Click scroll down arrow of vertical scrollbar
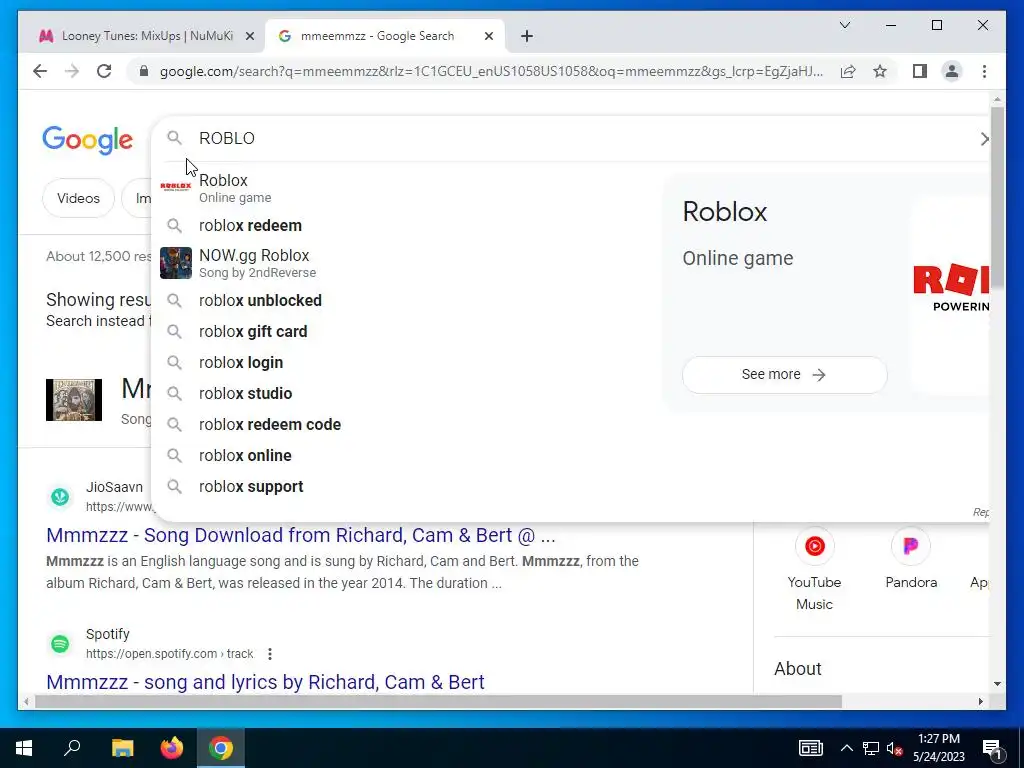The width and height of the screenshot is (1024, 768). click(997, 684)
